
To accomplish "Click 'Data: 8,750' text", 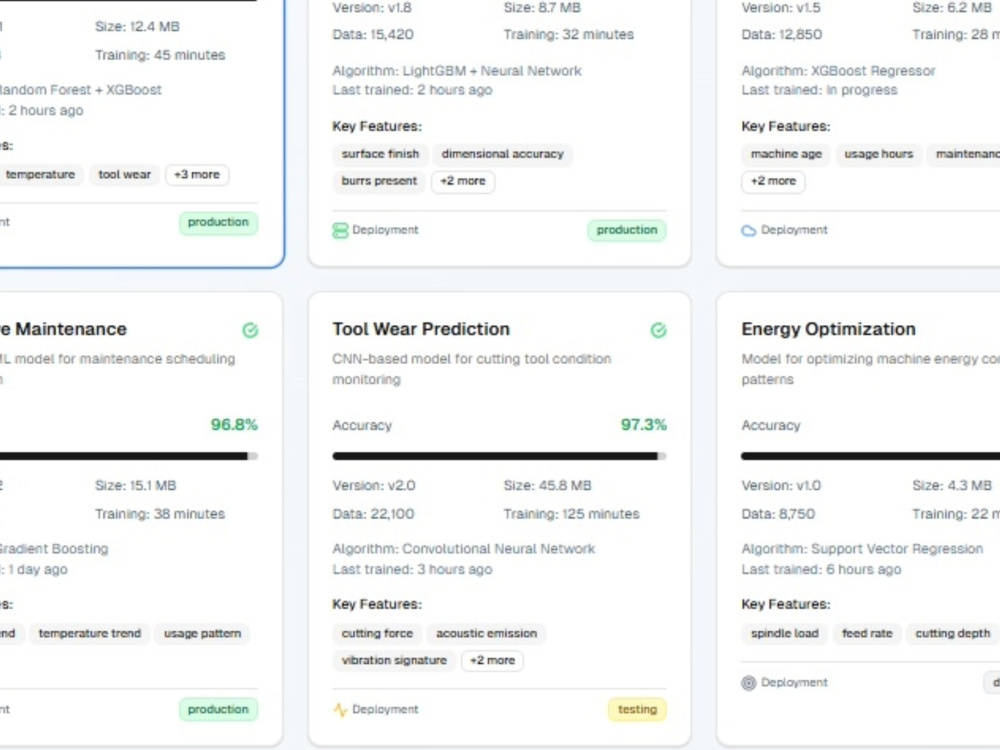I will tap(778, 514).
